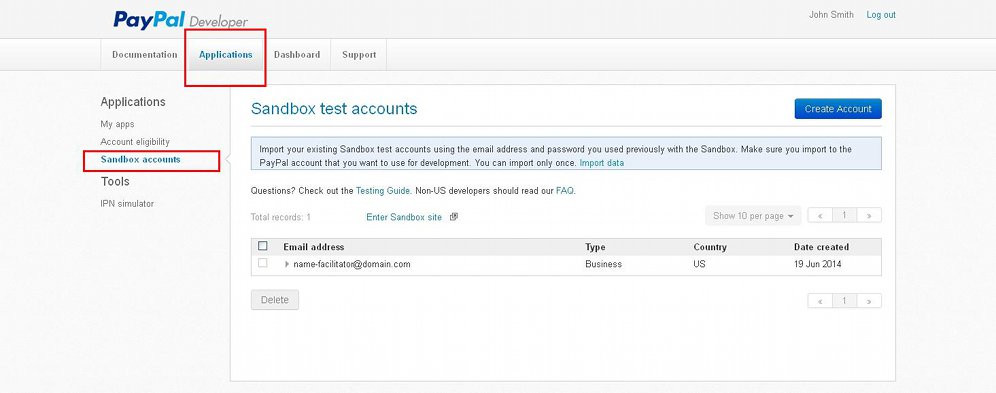Click the Create Account button
The width and height of the screenshot is (996, 393).
coord(838,109)
